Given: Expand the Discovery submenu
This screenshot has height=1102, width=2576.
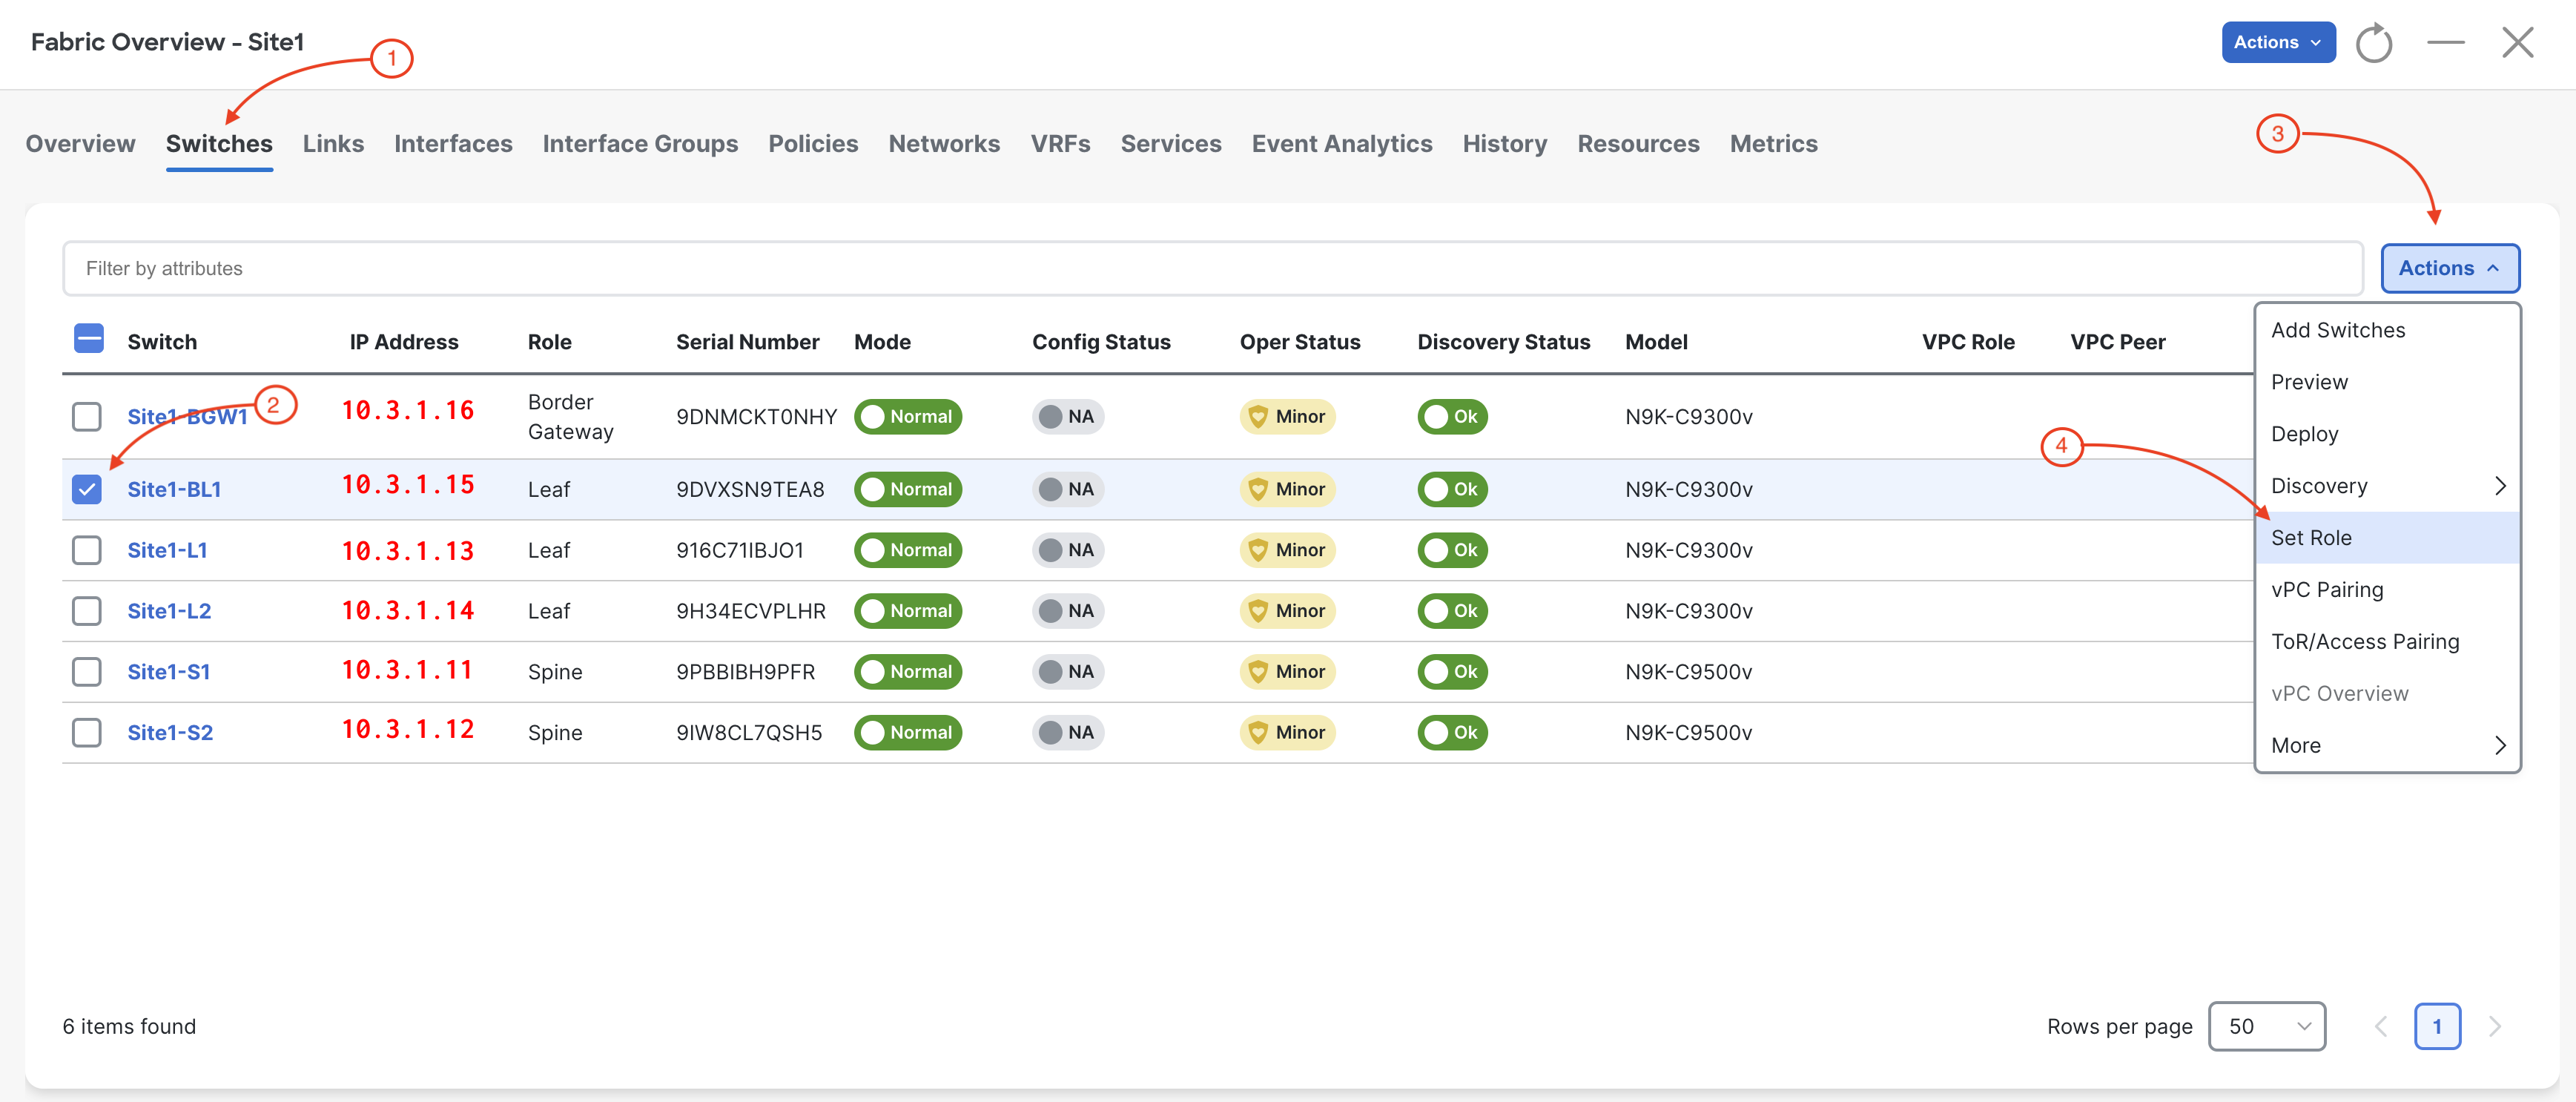Looking at the screenshot, I should (2387, 486).
